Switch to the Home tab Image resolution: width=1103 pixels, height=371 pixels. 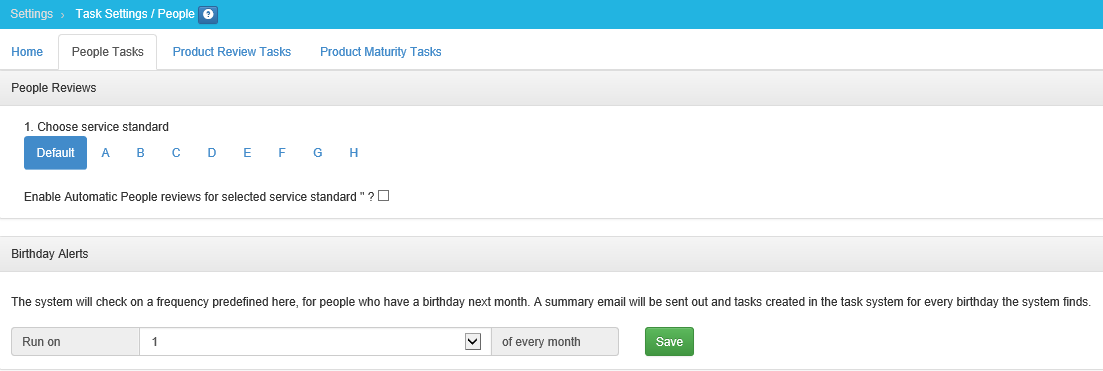pos(27,52)
